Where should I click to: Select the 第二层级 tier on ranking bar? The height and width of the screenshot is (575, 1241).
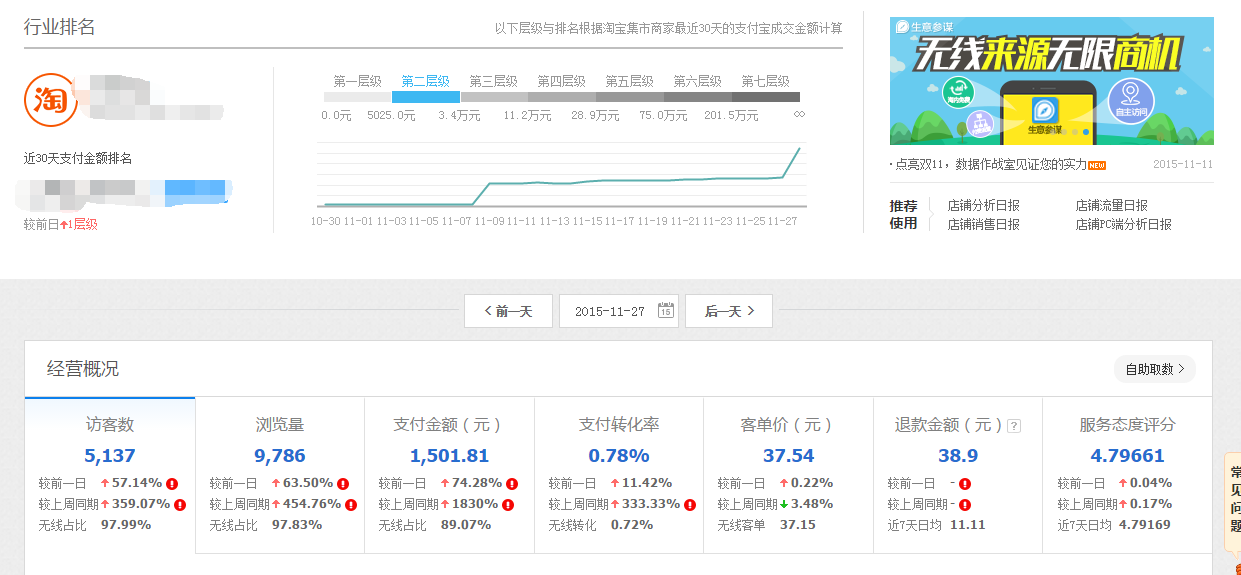tap(425, 82)
